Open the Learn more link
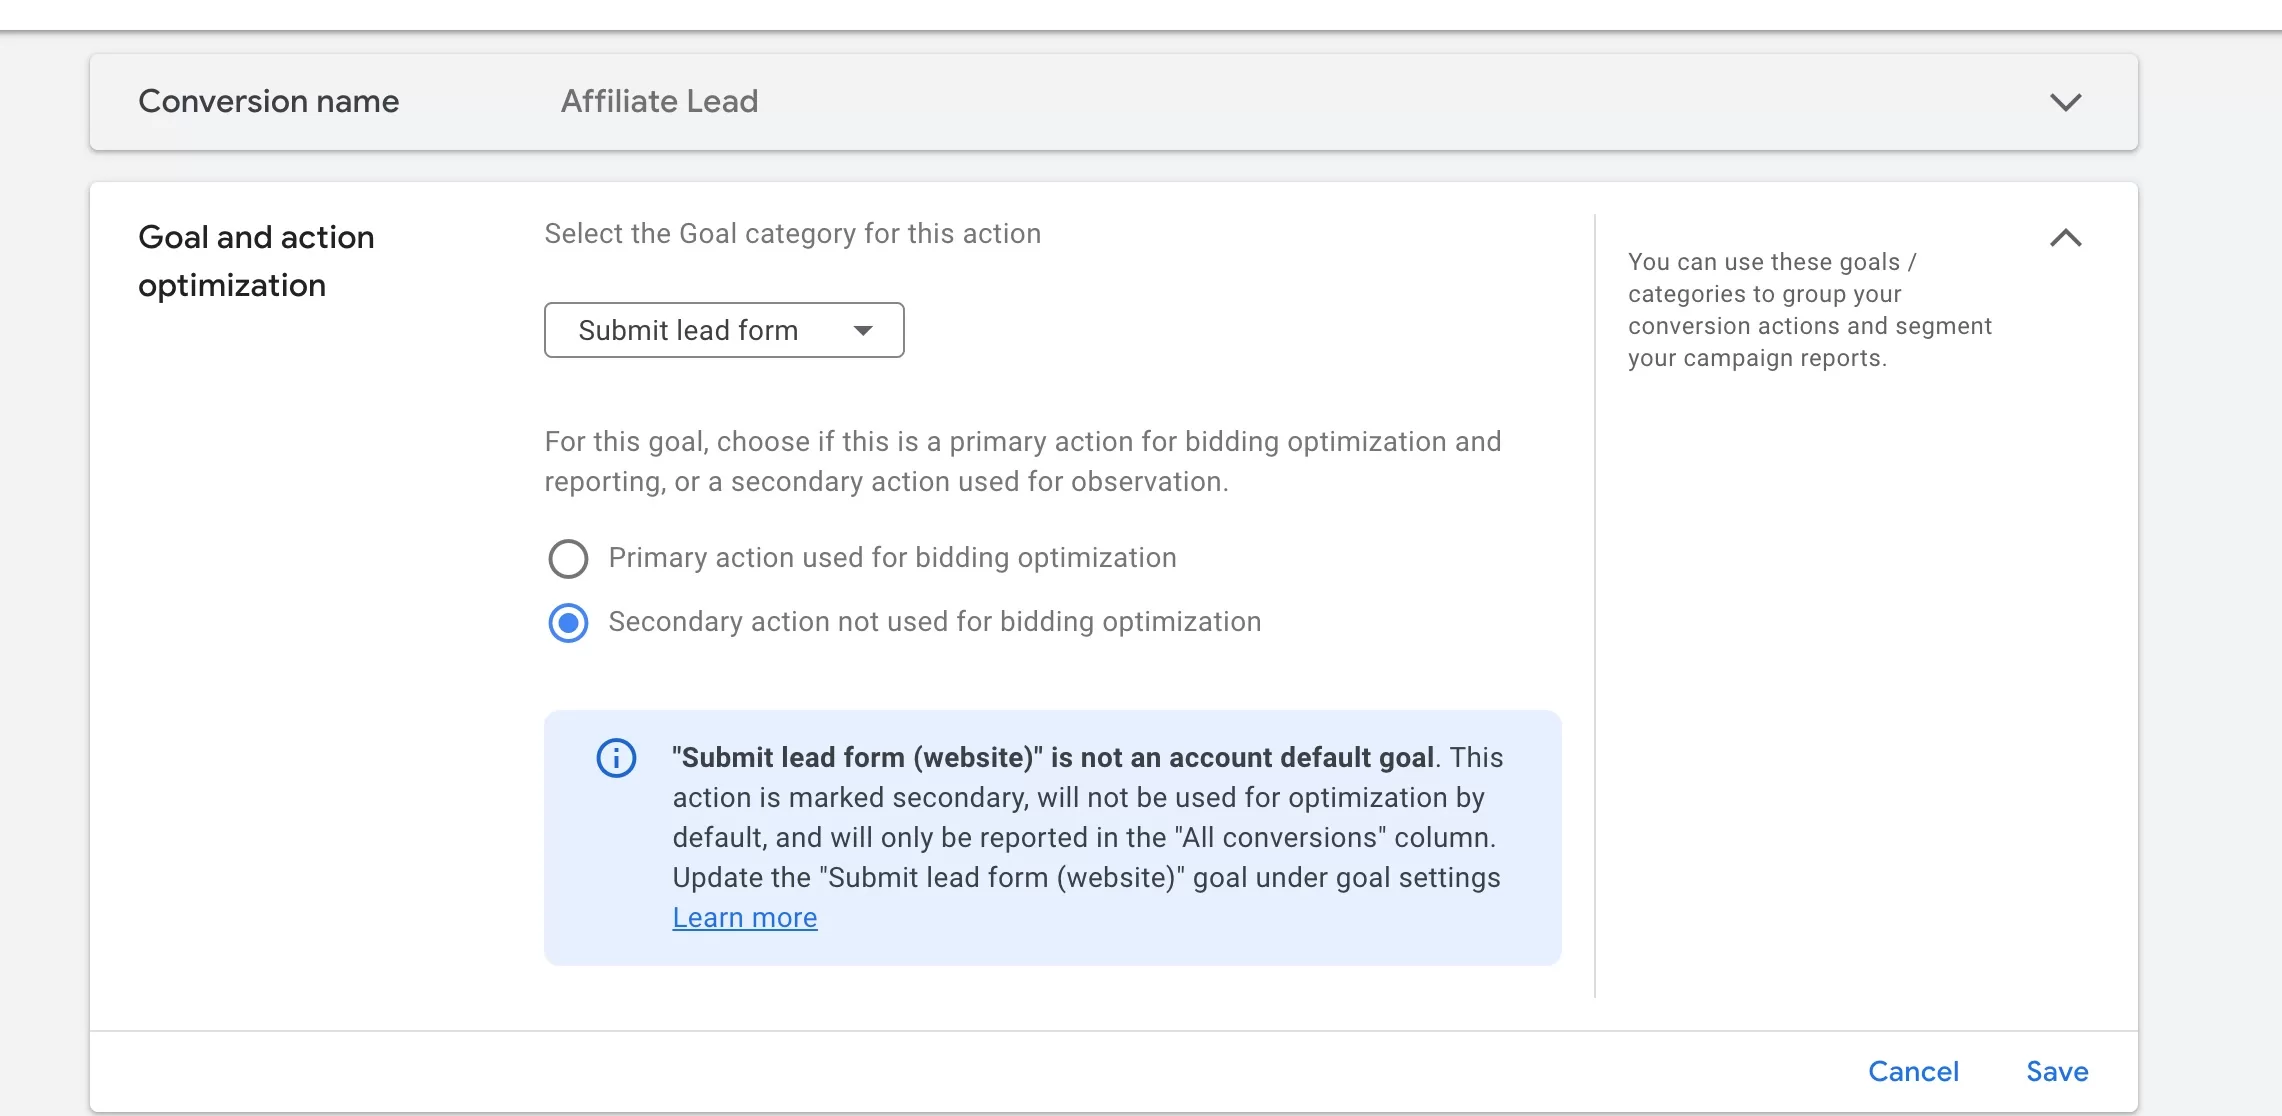Image resolution: width=2282 pixels, height=1116 pixels. [745, 917]
